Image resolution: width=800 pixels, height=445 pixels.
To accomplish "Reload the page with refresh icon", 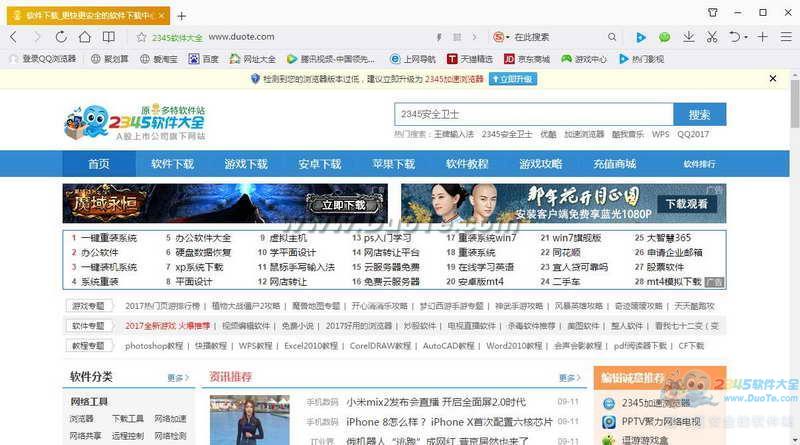I will (x=61, y=37).
